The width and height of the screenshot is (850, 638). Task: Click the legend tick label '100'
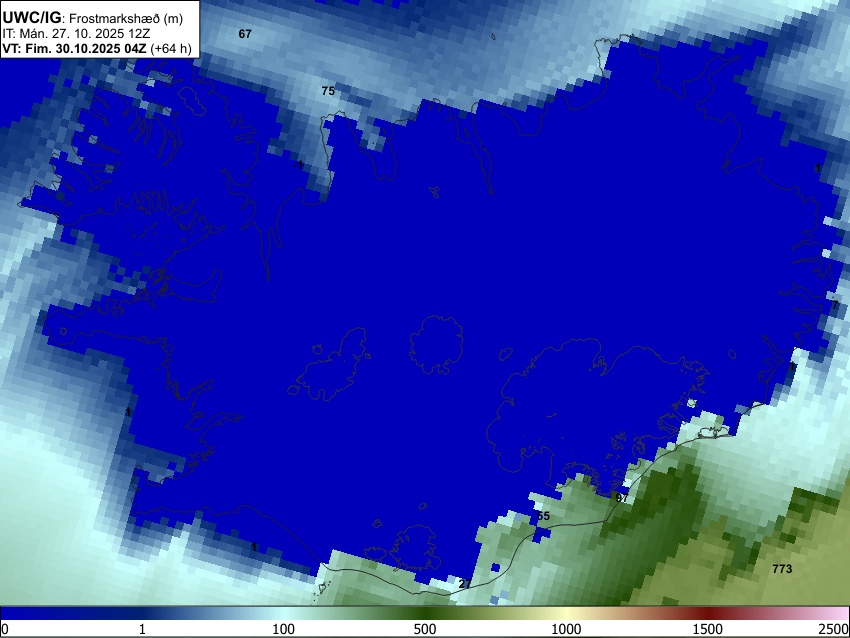pyautogui.click(x=284, y=629)
